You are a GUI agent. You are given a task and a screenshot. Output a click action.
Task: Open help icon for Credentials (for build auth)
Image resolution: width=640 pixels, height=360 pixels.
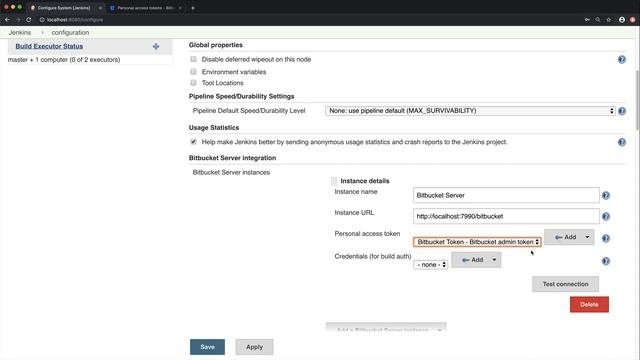[606, 261]
